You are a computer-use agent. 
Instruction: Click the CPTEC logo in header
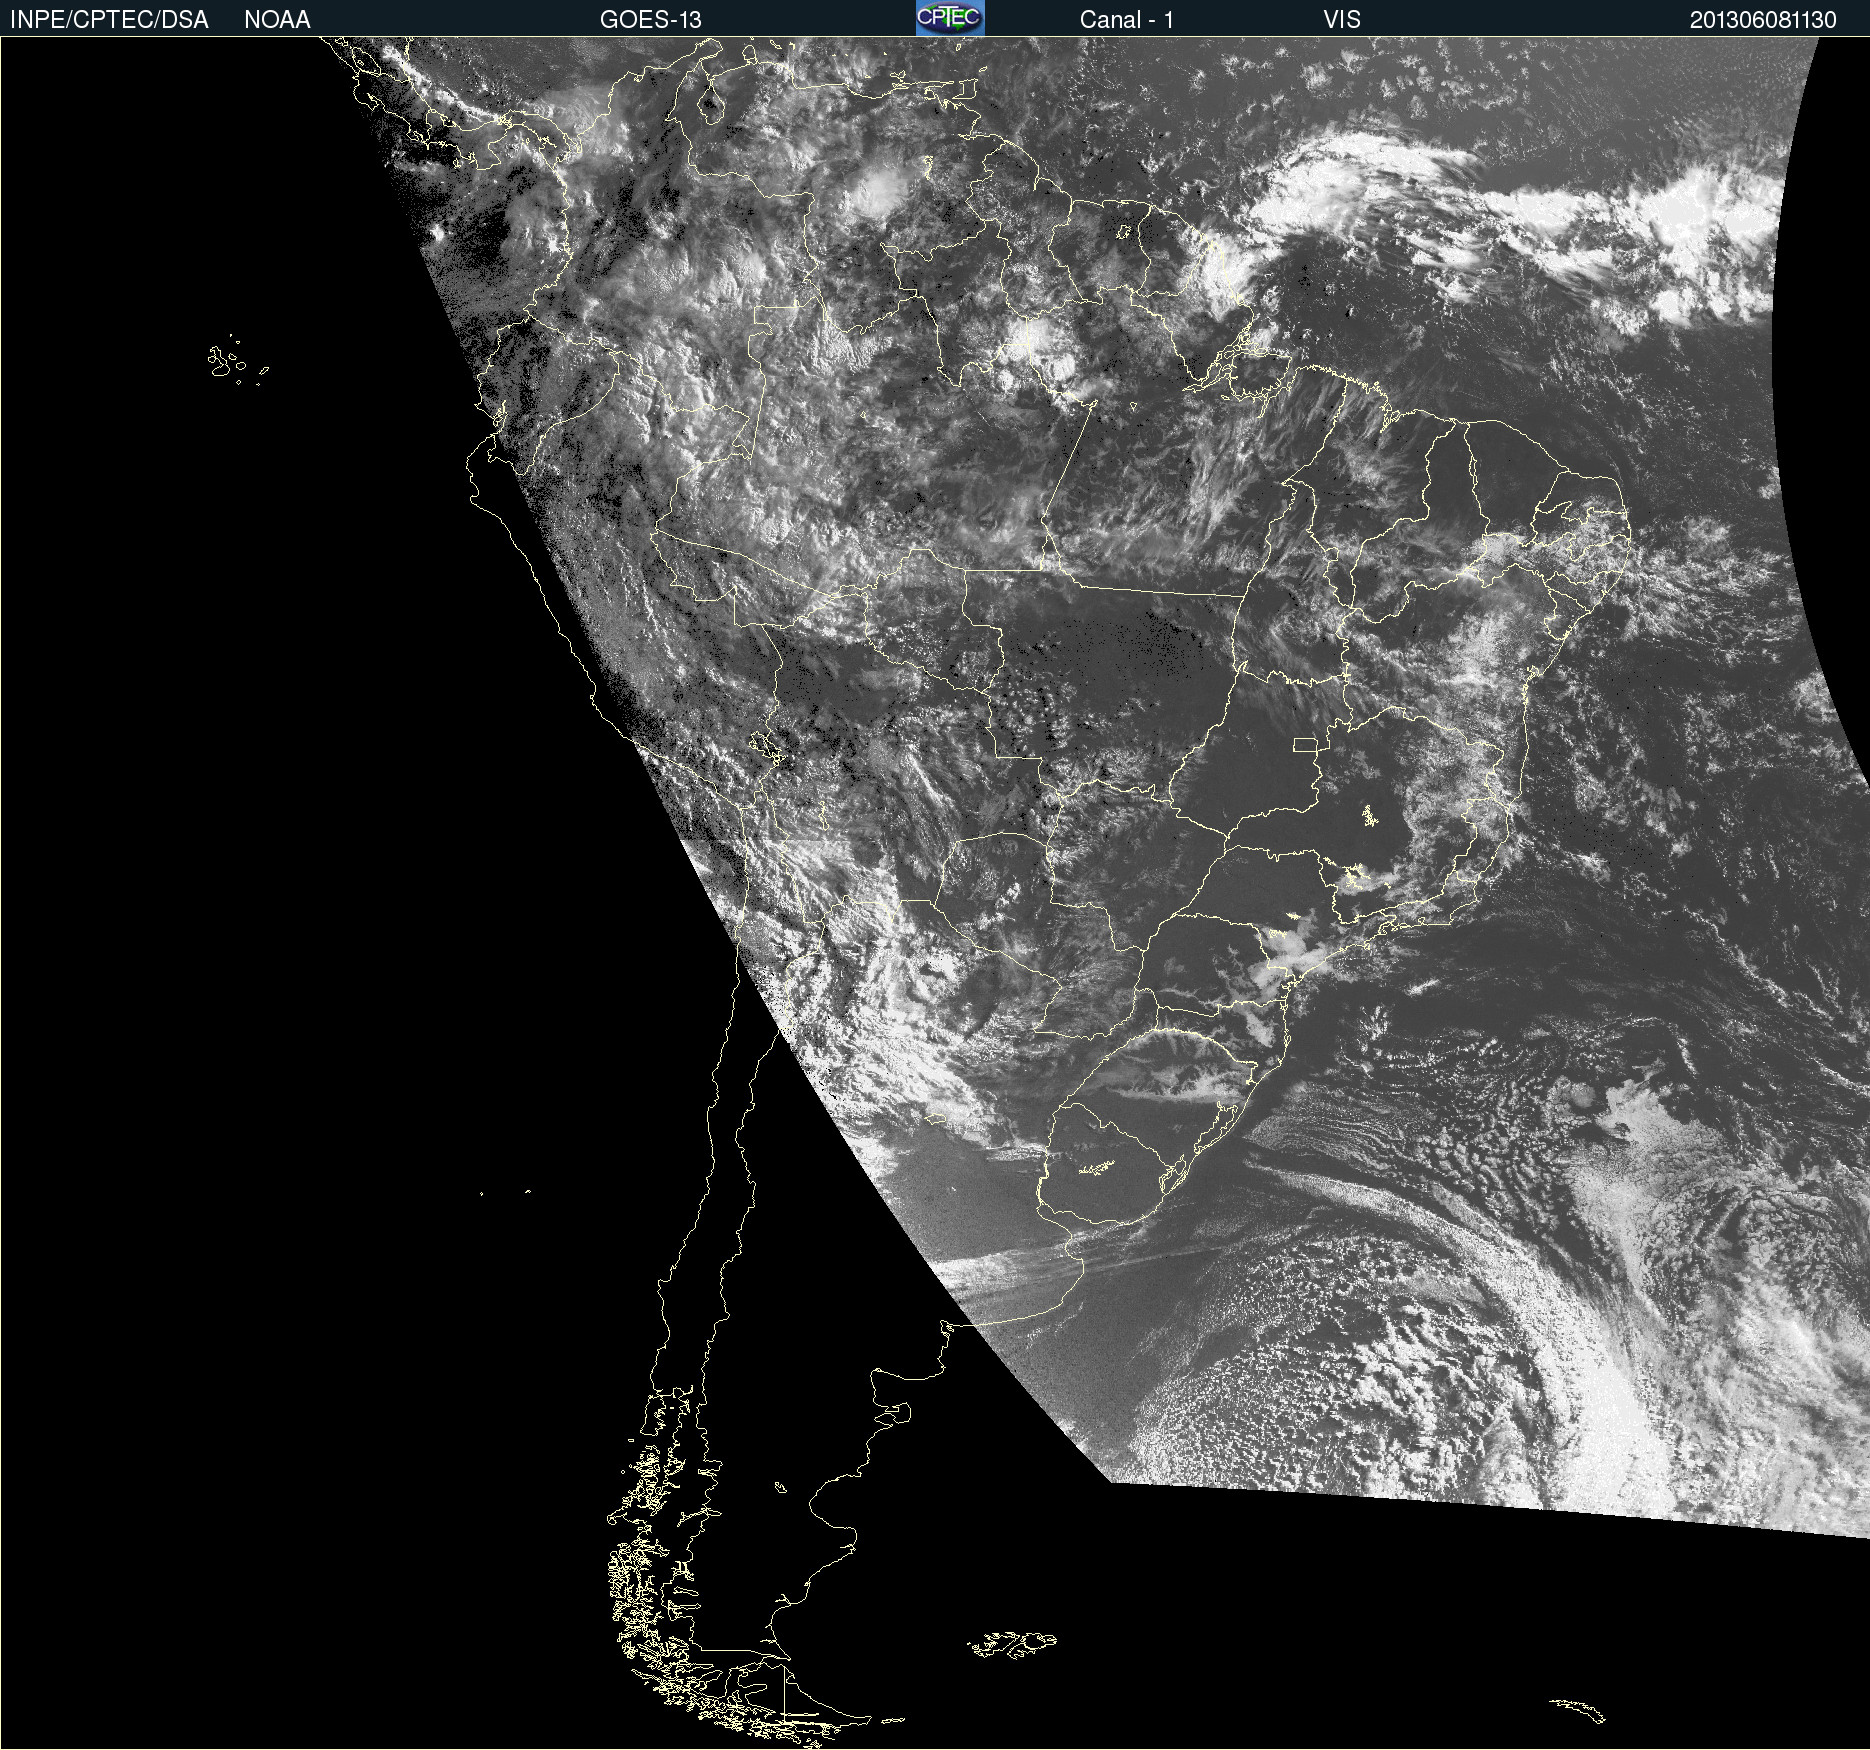coord(950,18)
